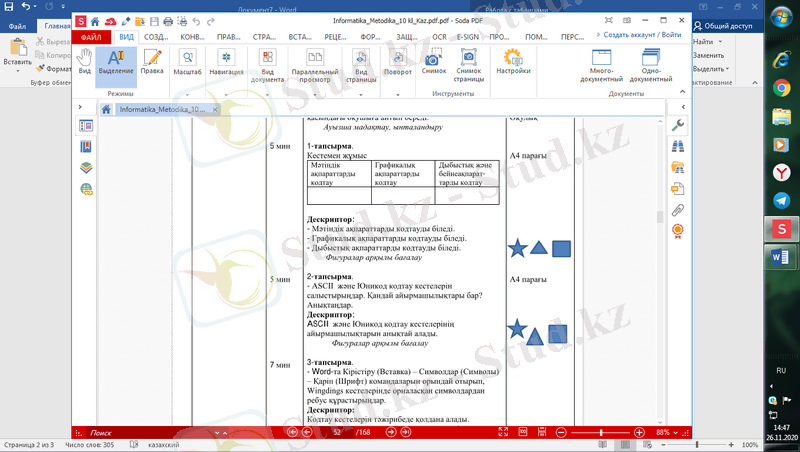Click the Telegram icon in taskbar
This screenshot has width=800, height=452.
[781, 200]
